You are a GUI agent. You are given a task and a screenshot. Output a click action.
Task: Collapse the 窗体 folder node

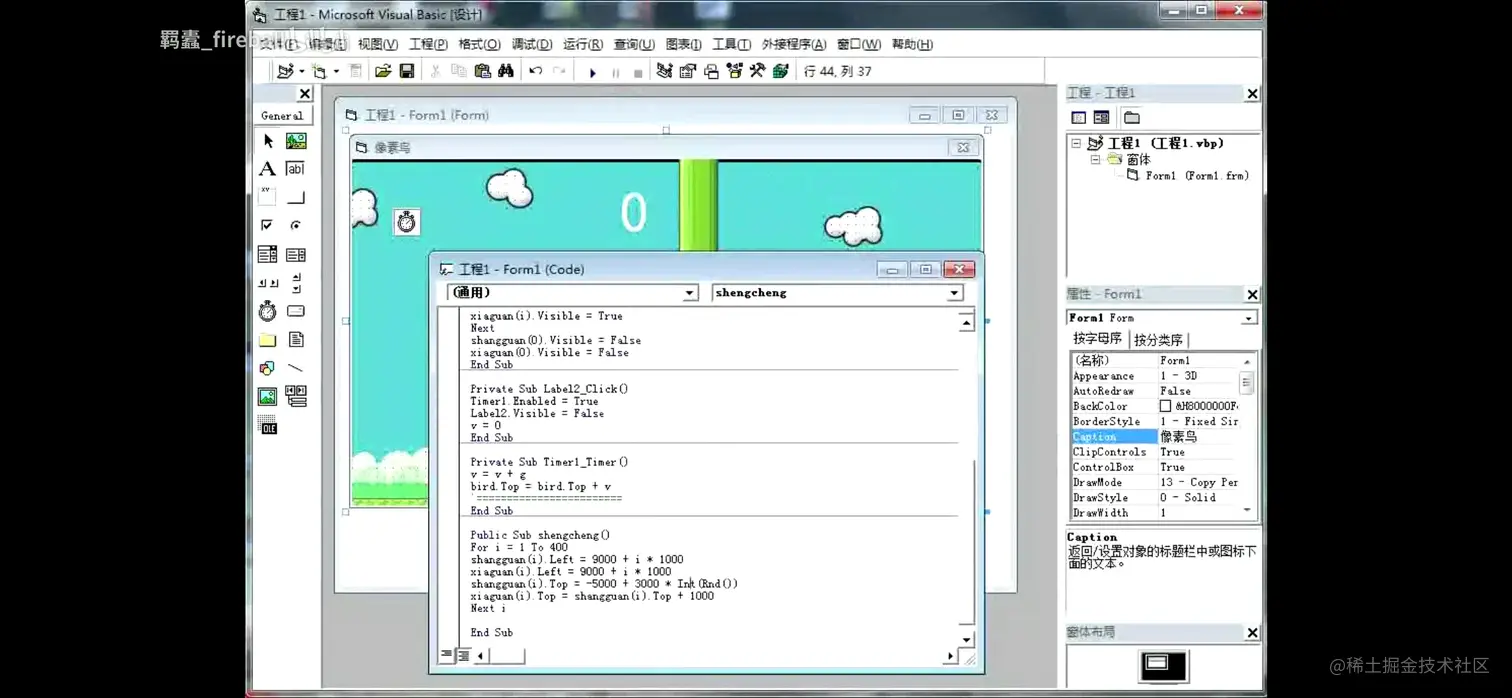[x=1095, y=159]
